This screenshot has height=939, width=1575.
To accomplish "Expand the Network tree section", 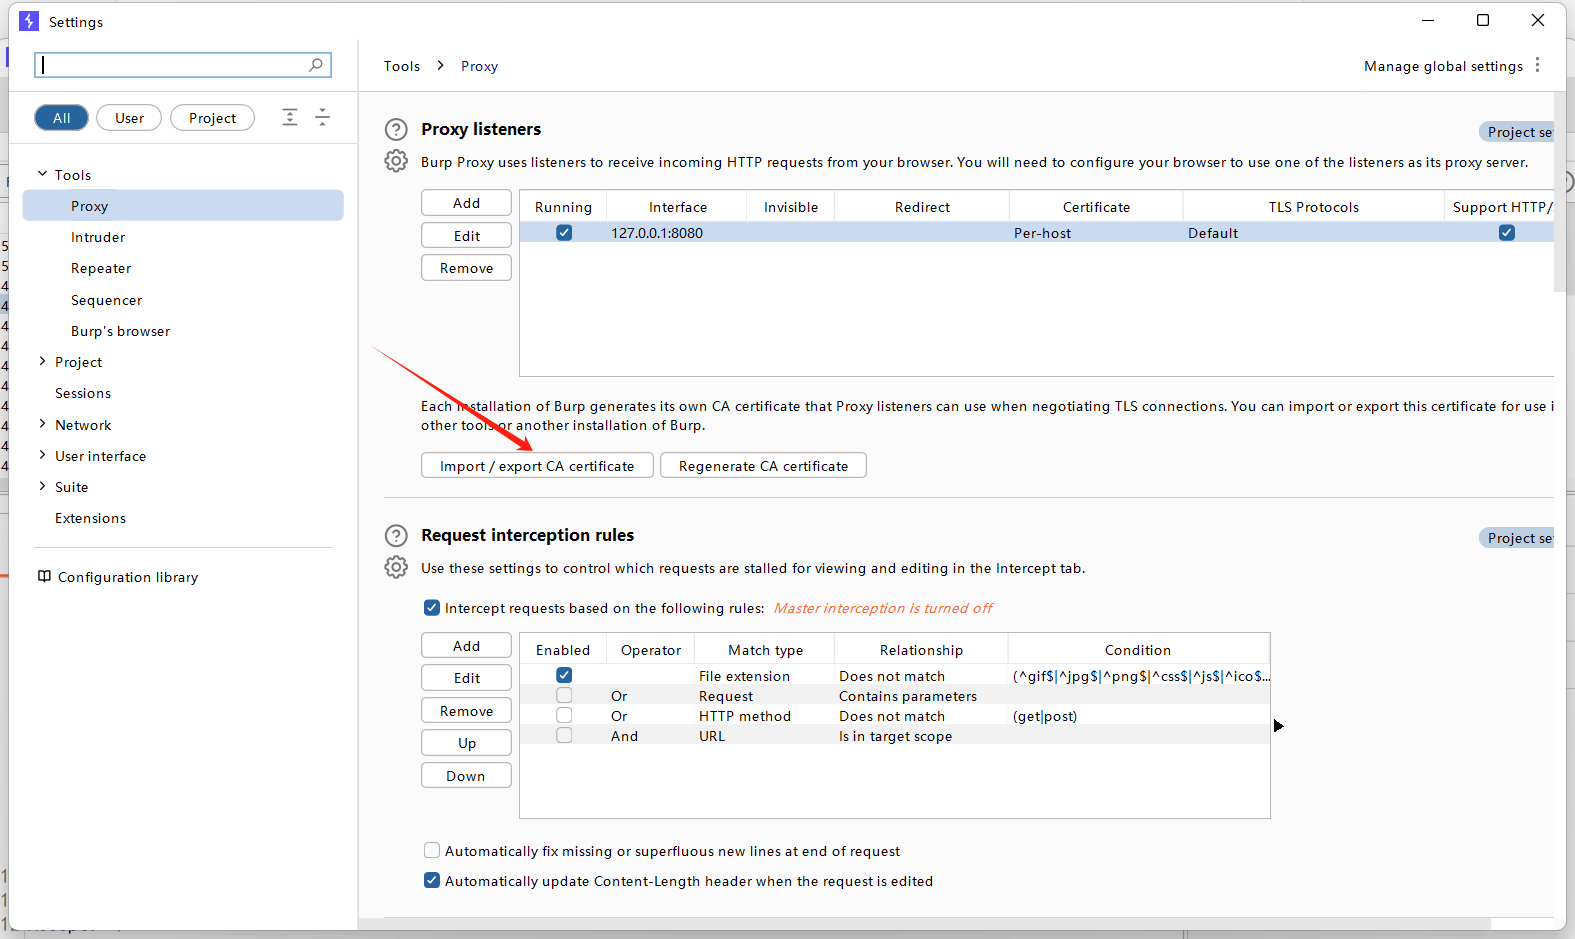I will point(42,424).
